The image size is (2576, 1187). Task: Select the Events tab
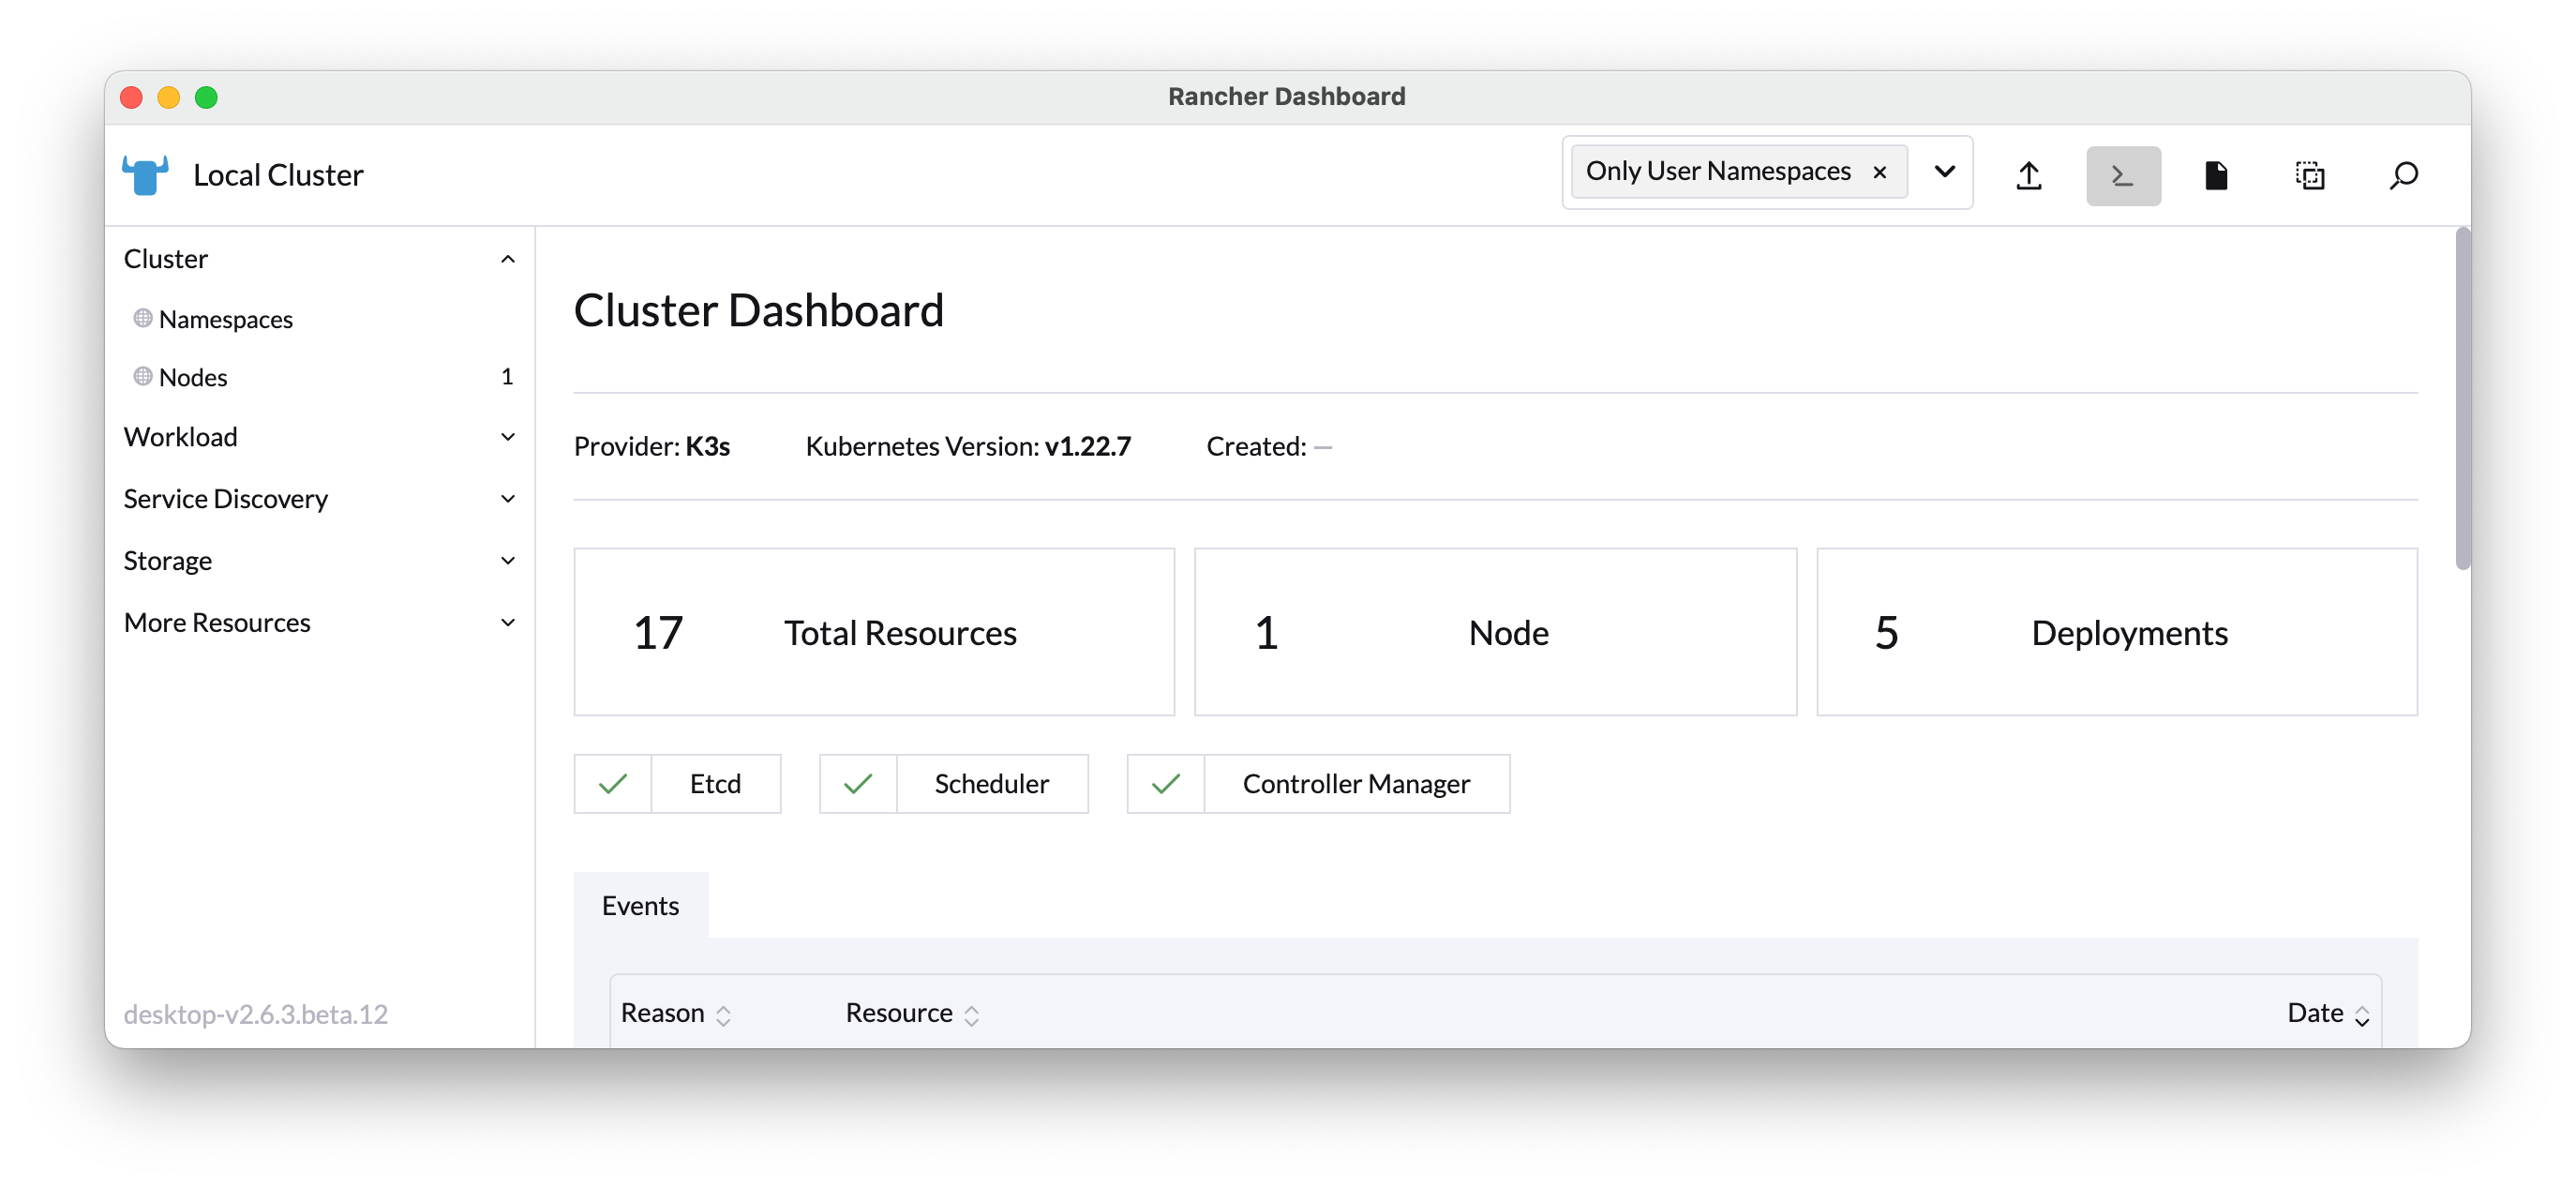click(640, 905)
